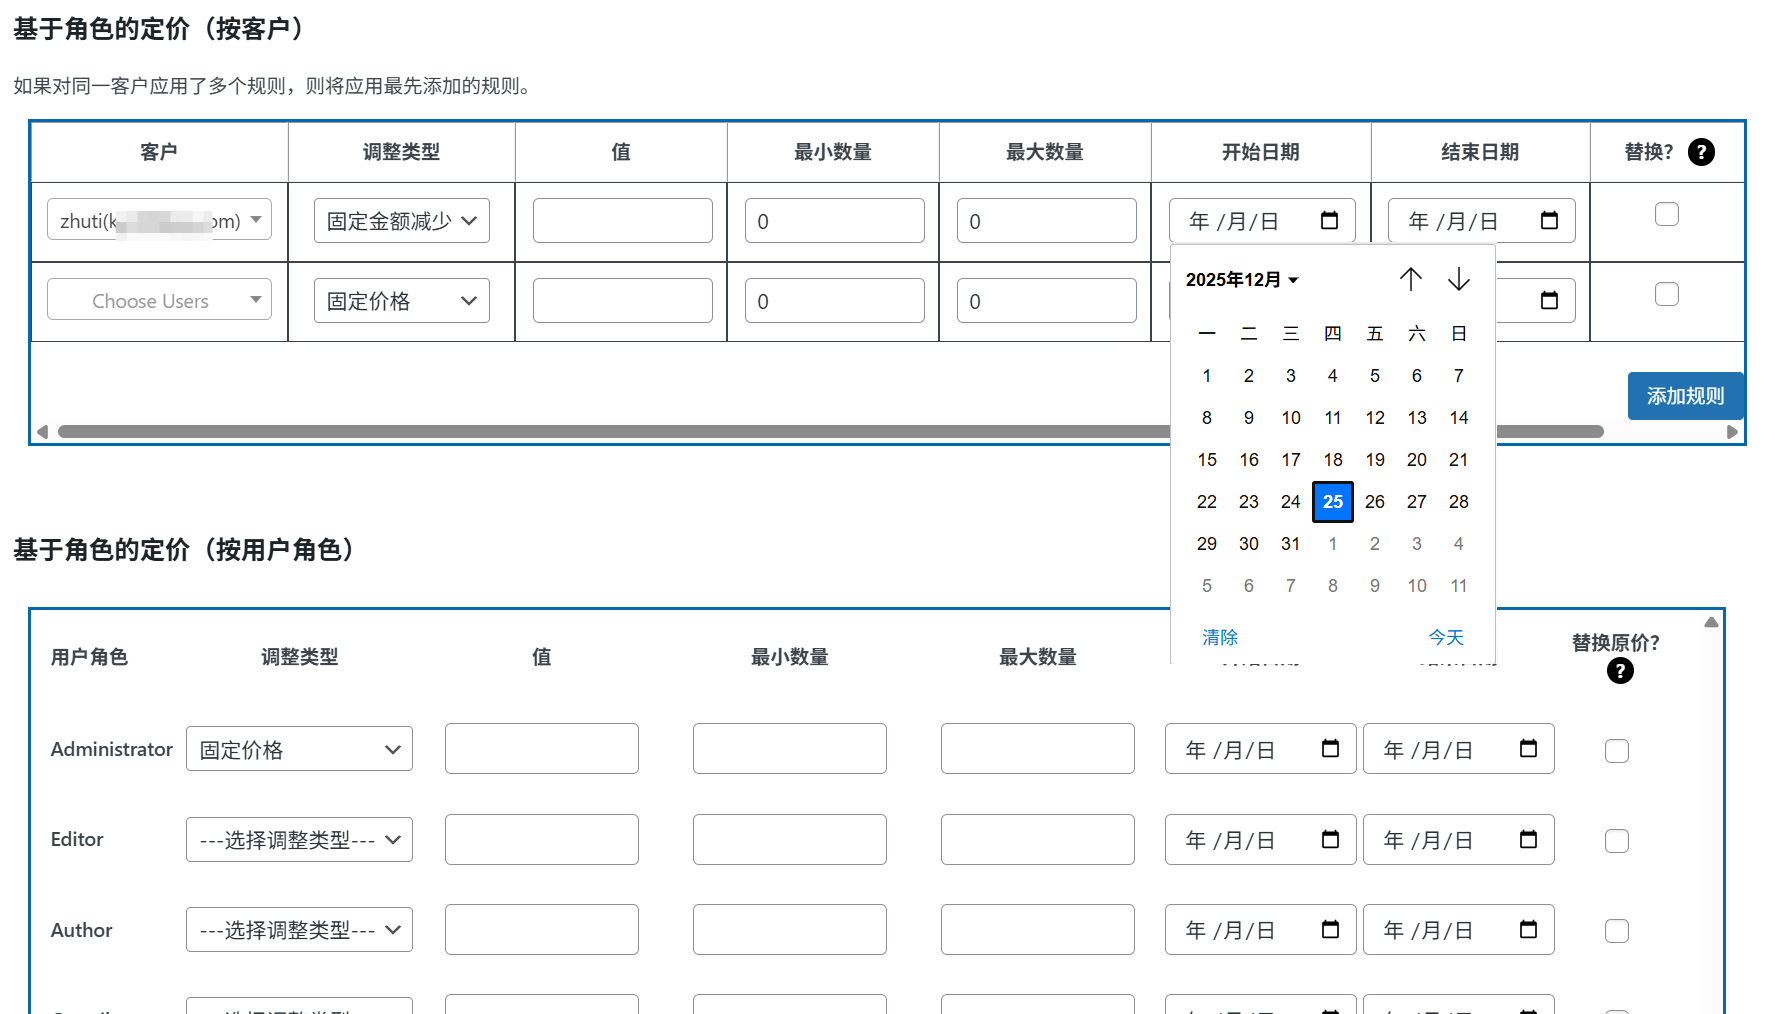Pick date 18 in the calendar
This screenshot has width=1775, height=1014.
[1333, 460]
